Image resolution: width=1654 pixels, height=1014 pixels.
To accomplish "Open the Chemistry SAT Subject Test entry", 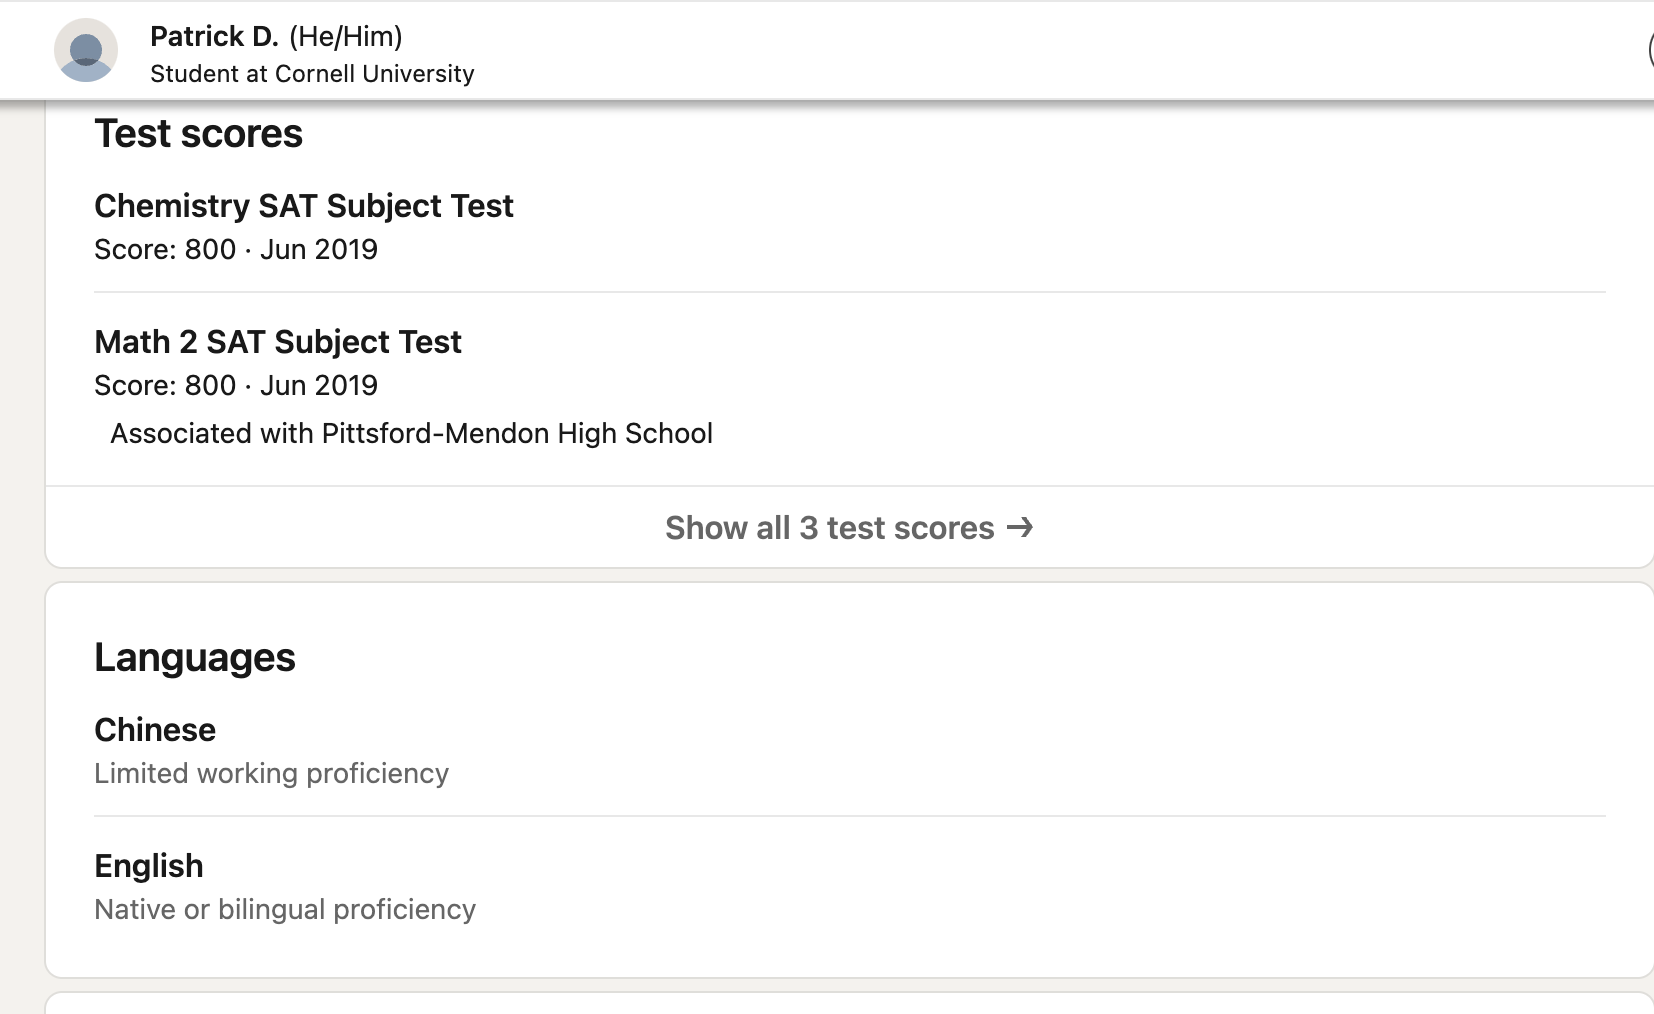I will coord(303,206).
